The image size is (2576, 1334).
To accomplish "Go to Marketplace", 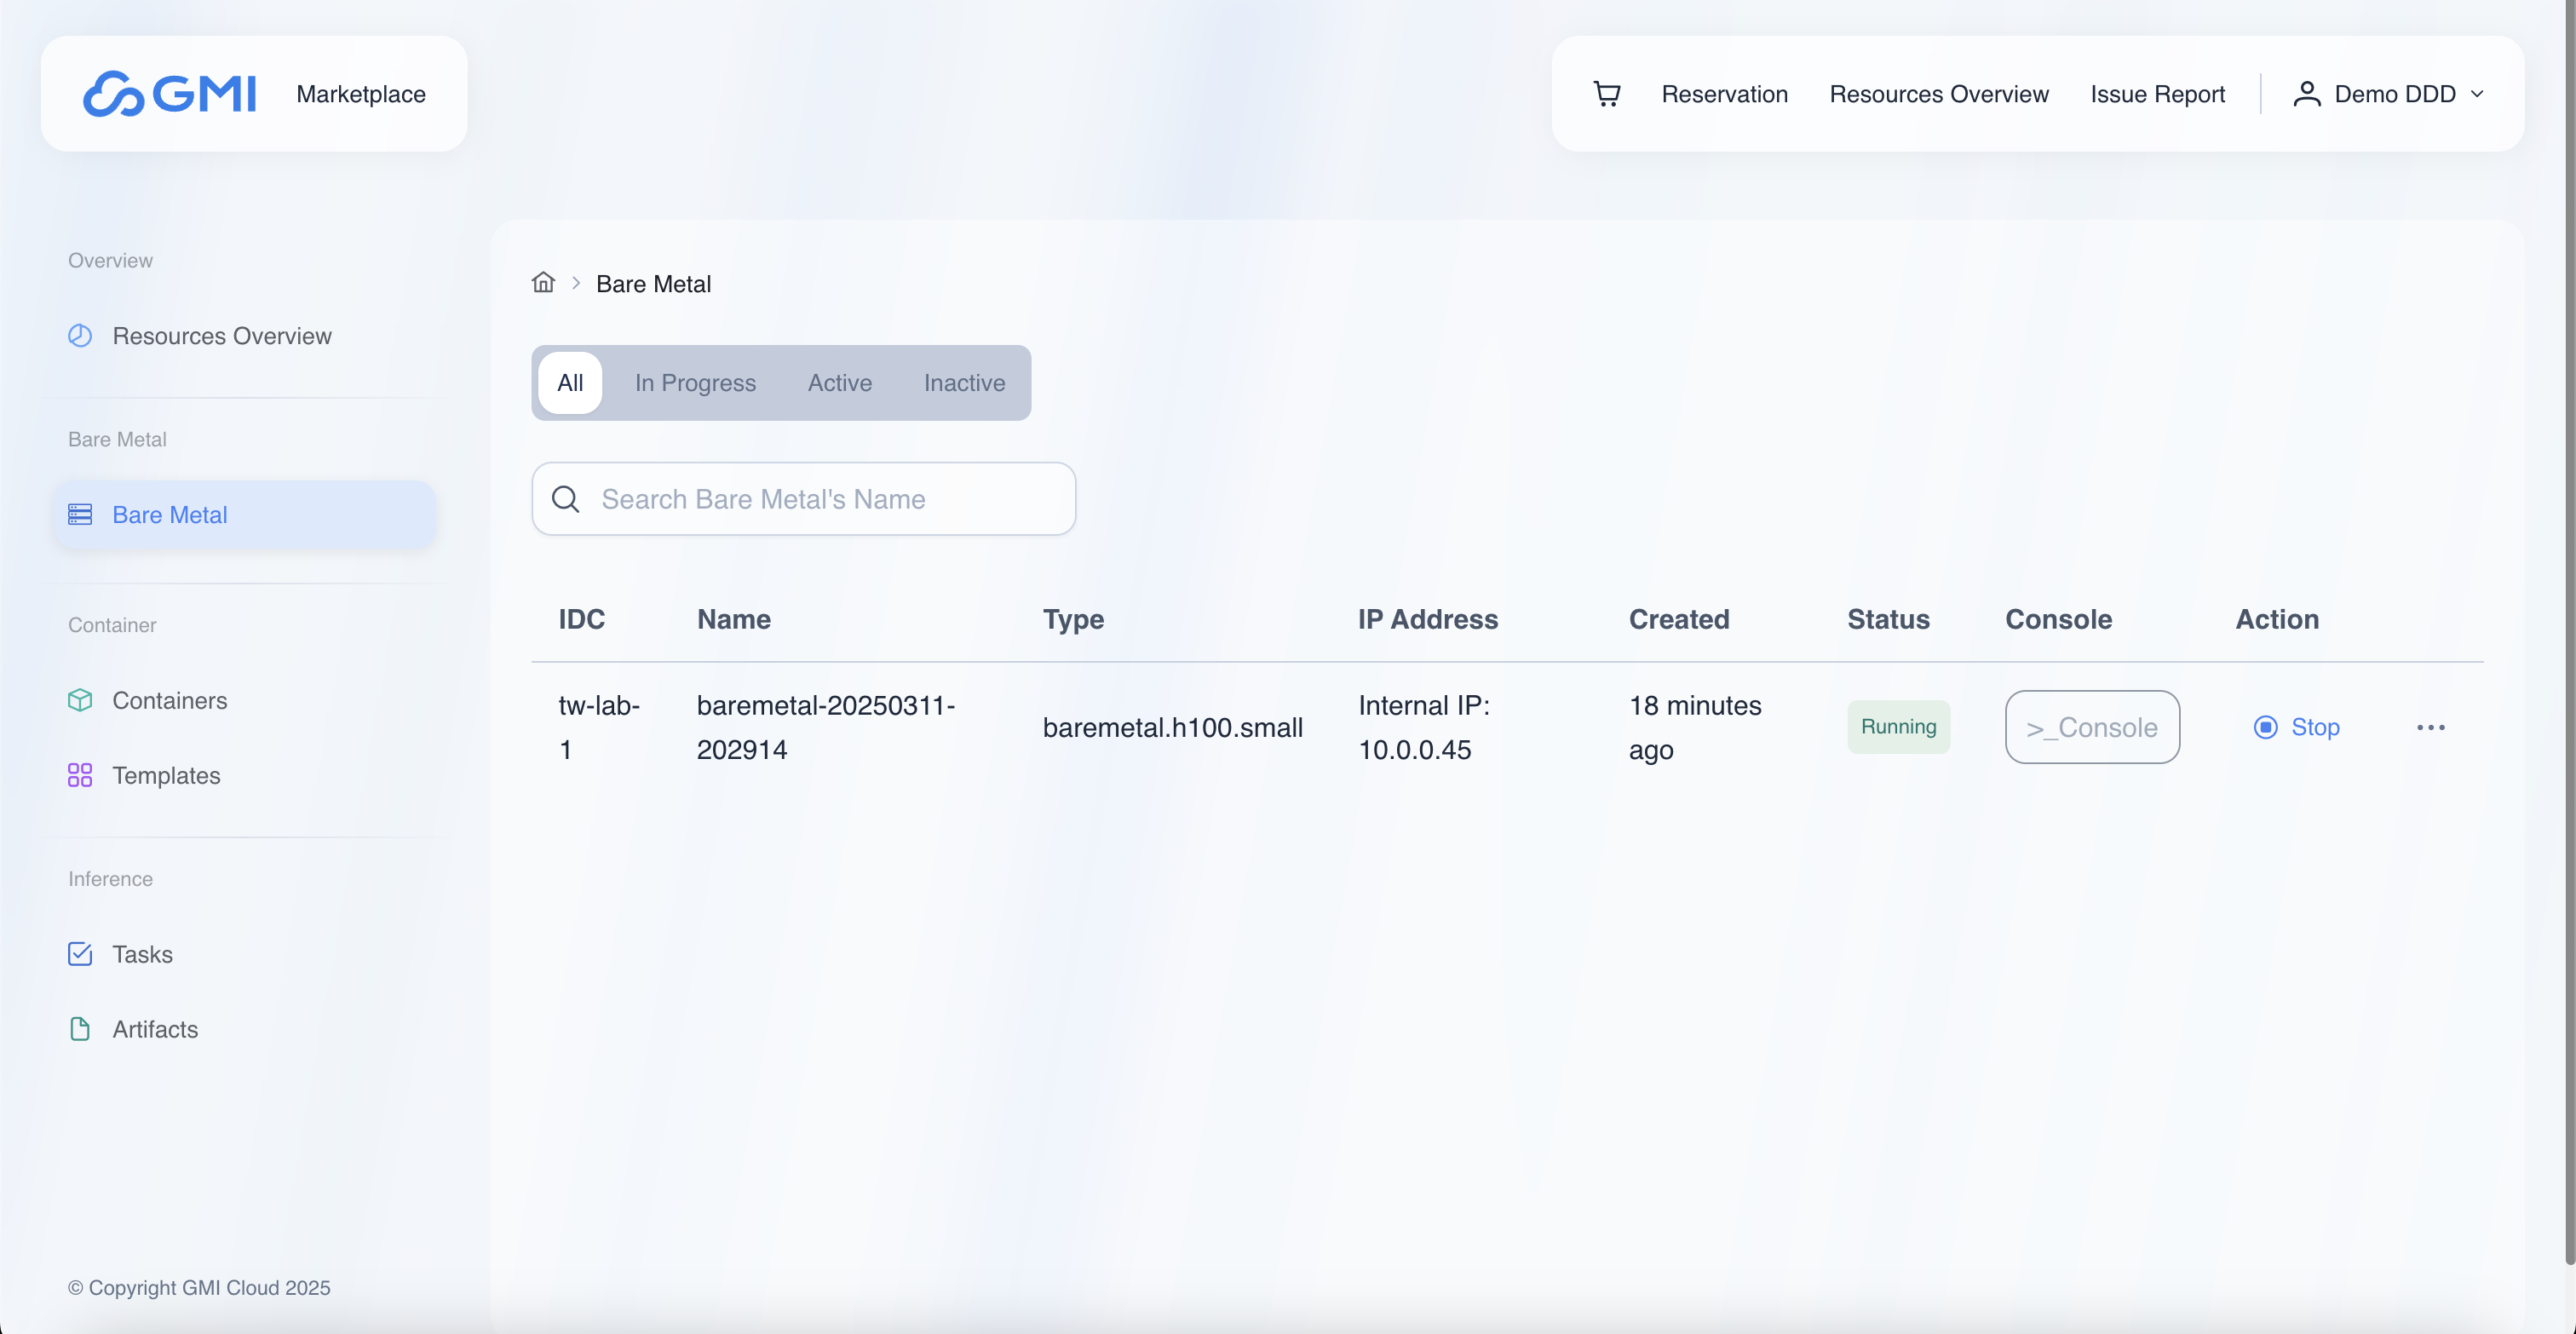I will [x=361, y=94].
